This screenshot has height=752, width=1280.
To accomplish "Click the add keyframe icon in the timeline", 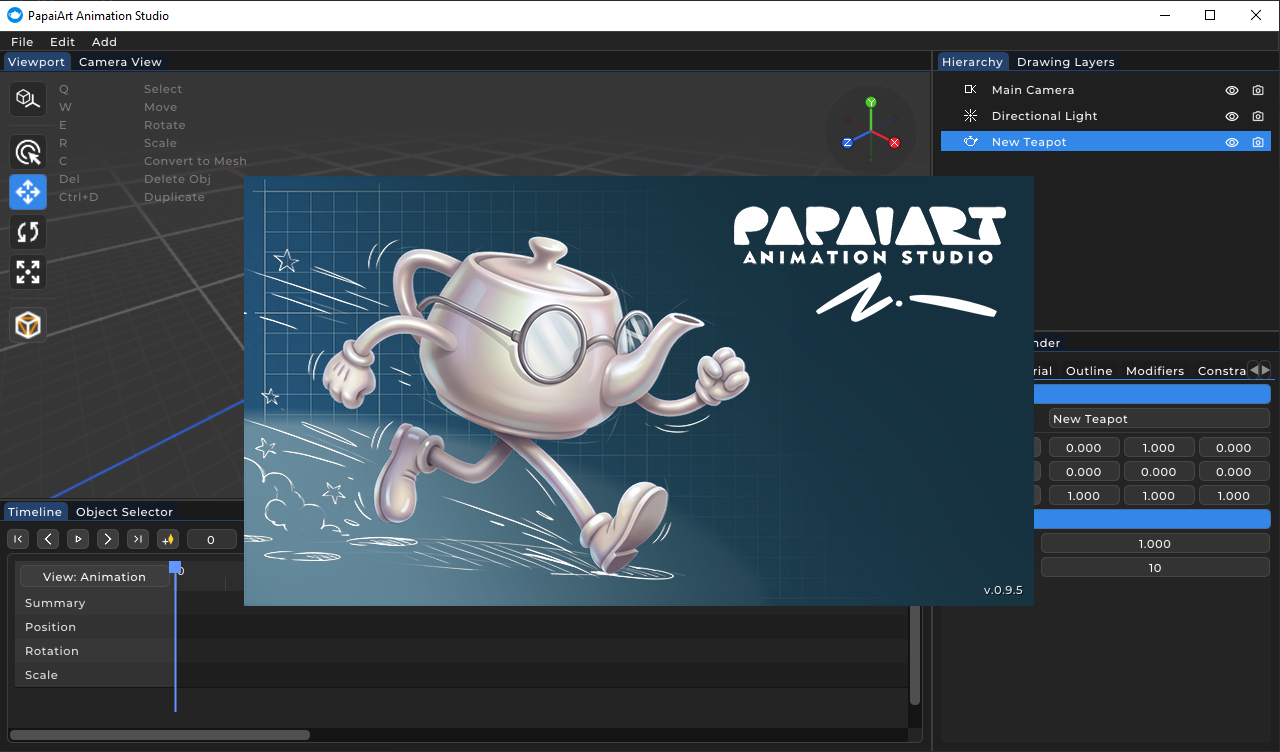I will pyautogui.click(x=167, y=539).
